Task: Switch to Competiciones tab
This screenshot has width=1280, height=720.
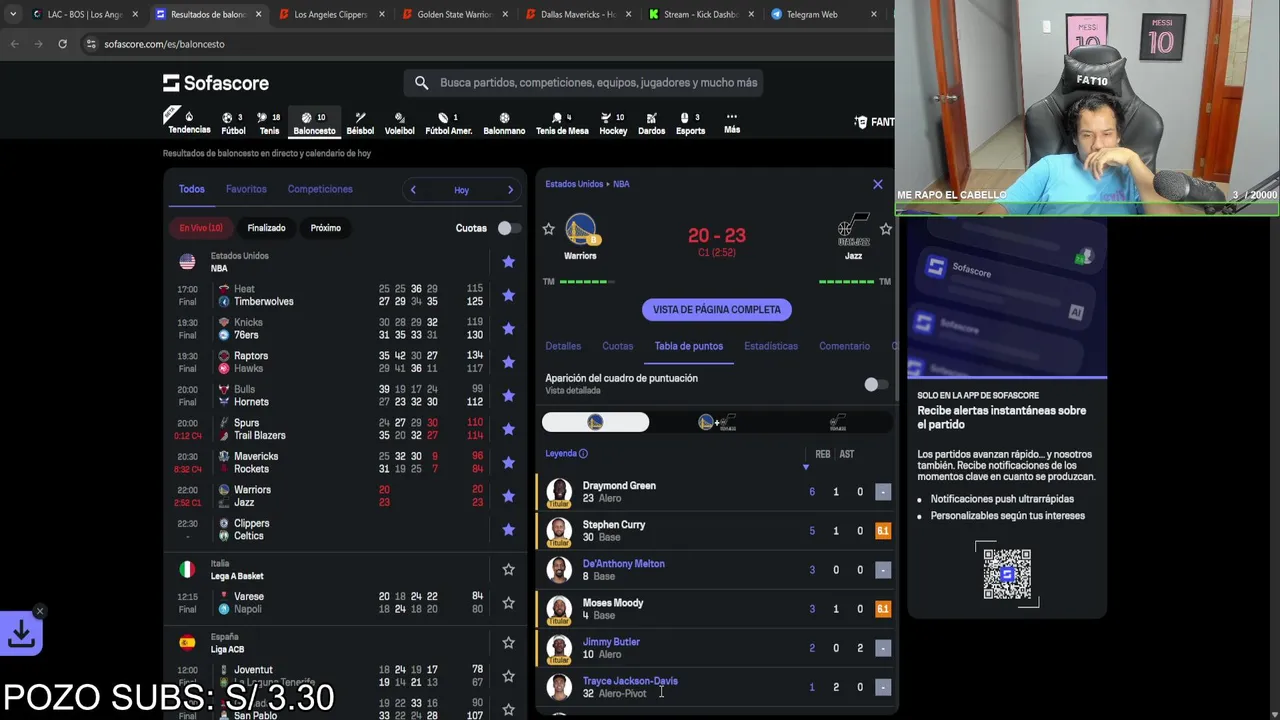Action: click(320, 189)
